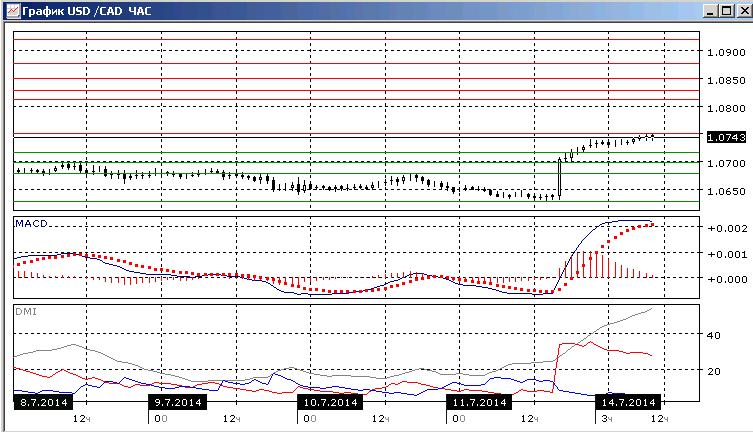Click the 1.0700 price axis label
753x432 pixels.
point(726,164)
